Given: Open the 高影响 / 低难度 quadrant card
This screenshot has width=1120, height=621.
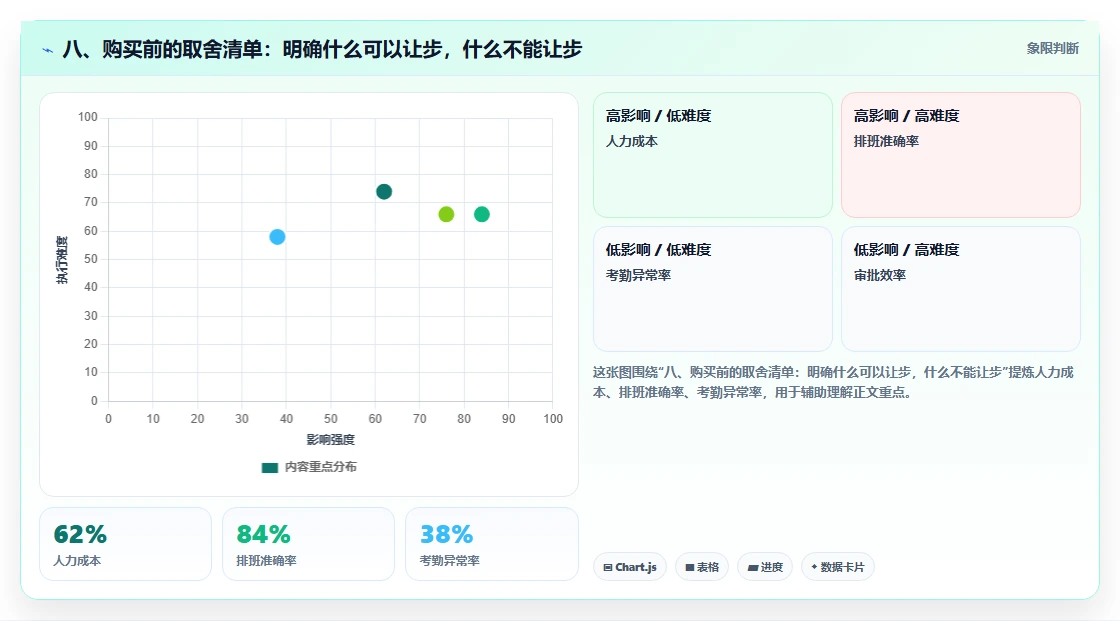Looking at the screenshot, I should [713, 155].
